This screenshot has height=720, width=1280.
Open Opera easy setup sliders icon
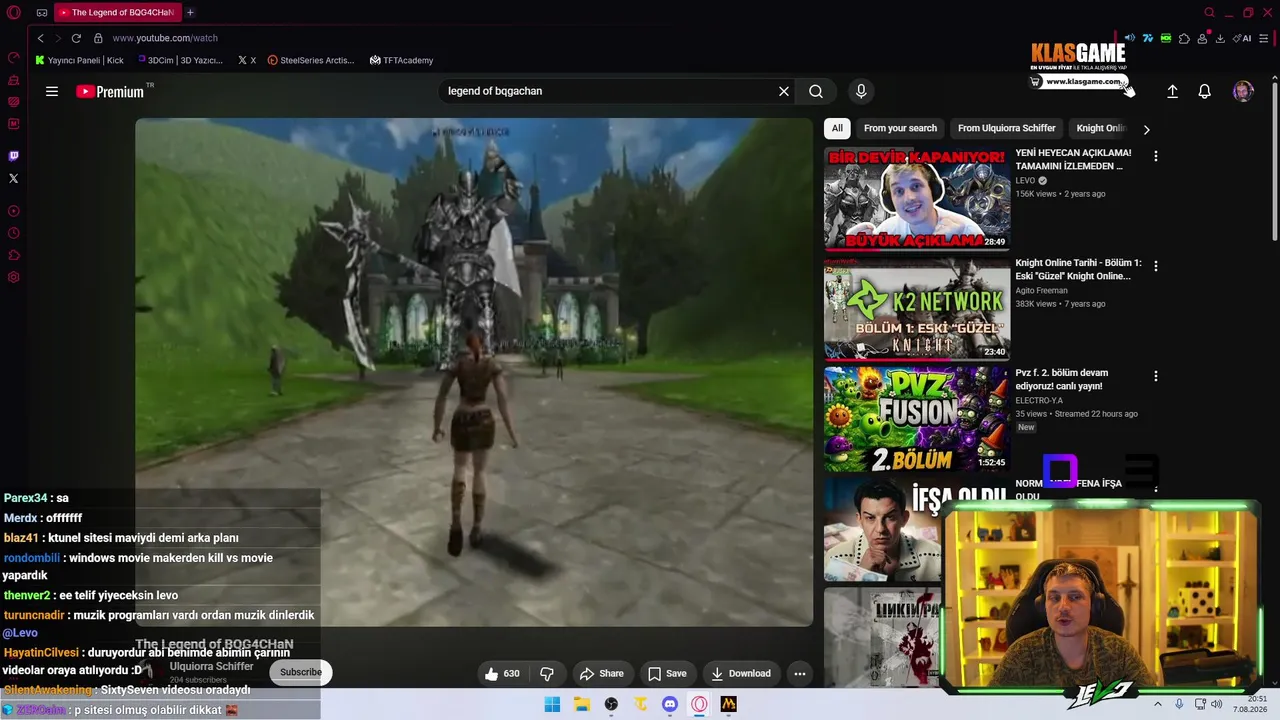tap(1264, 38)
